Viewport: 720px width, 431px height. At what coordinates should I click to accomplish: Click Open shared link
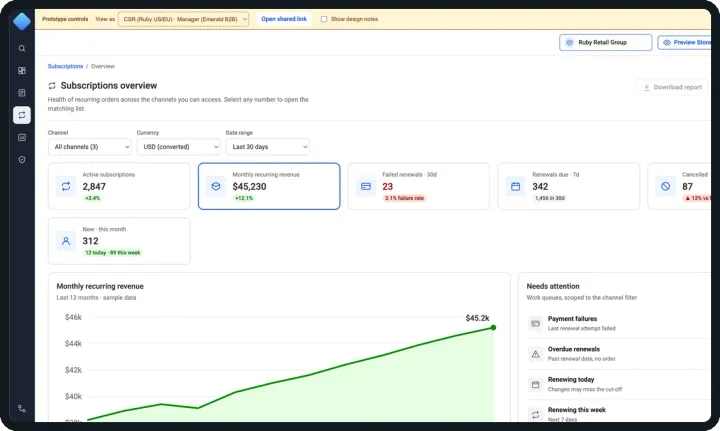coord(284,19)
